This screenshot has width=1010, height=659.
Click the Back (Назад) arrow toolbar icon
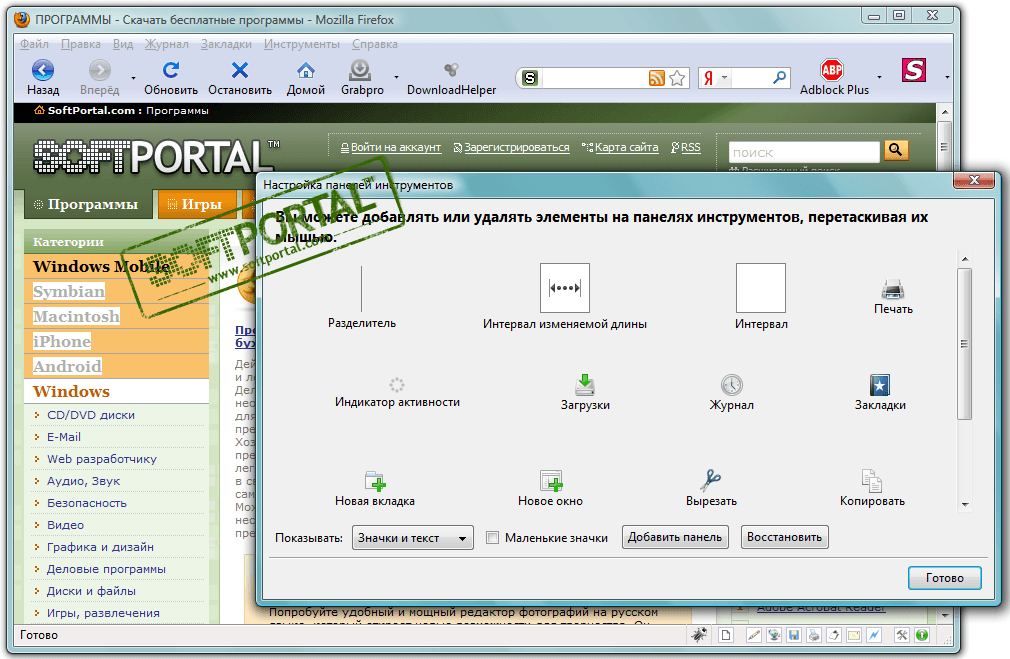tap(43, 70)
